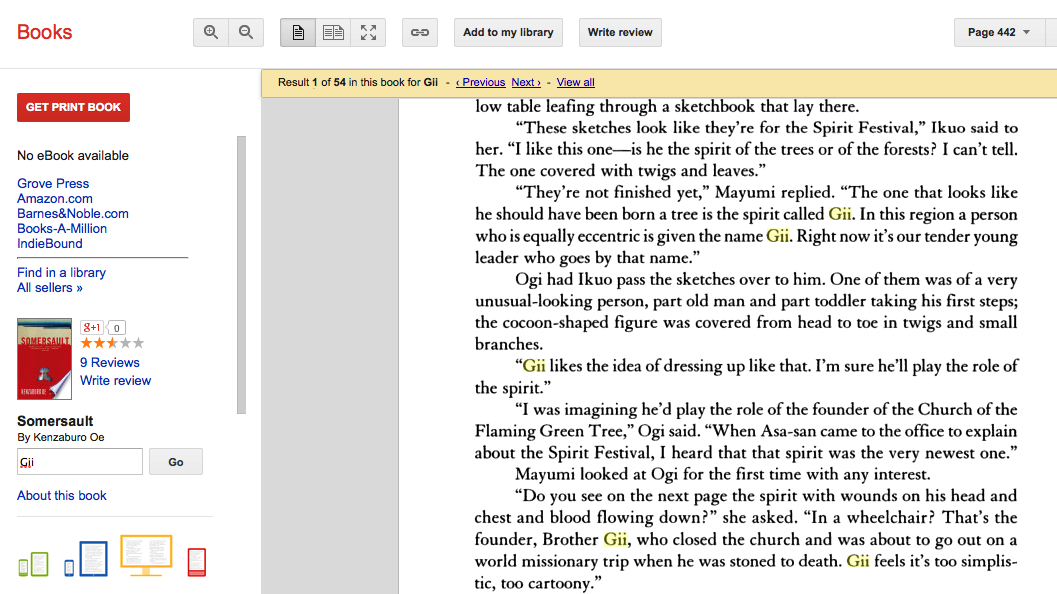The height and width of the screenshot is (594, 1057).
Task: Click the All sellers link
Action: pos(50,287)
